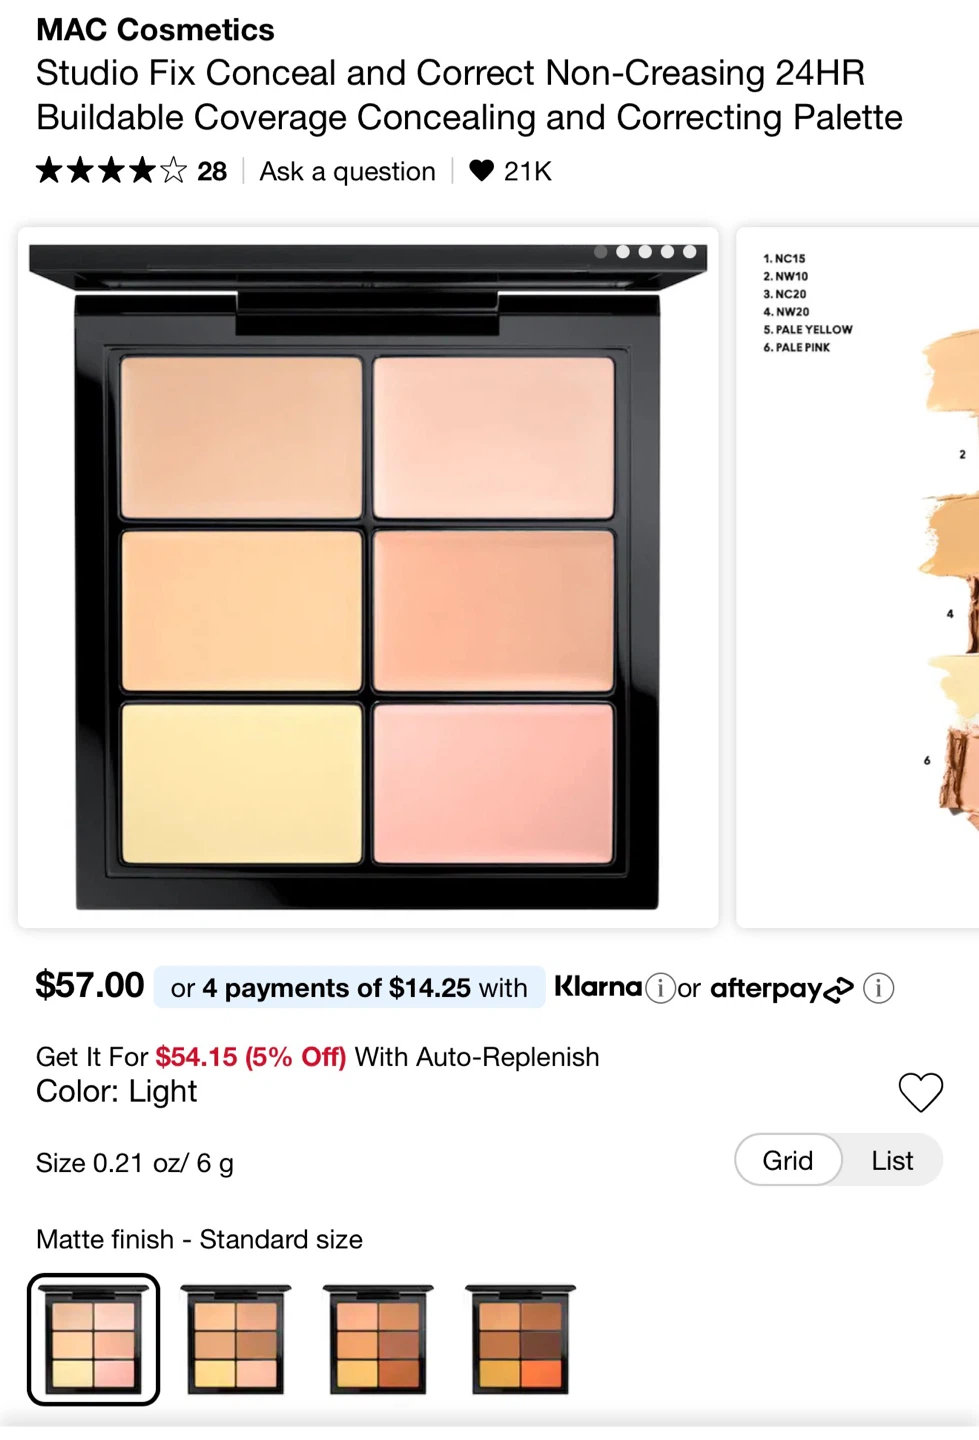The width and height of the screenshot is (979, 1440).
Task: Add product to Loves with heart outline
Action: coord(920,1092)
